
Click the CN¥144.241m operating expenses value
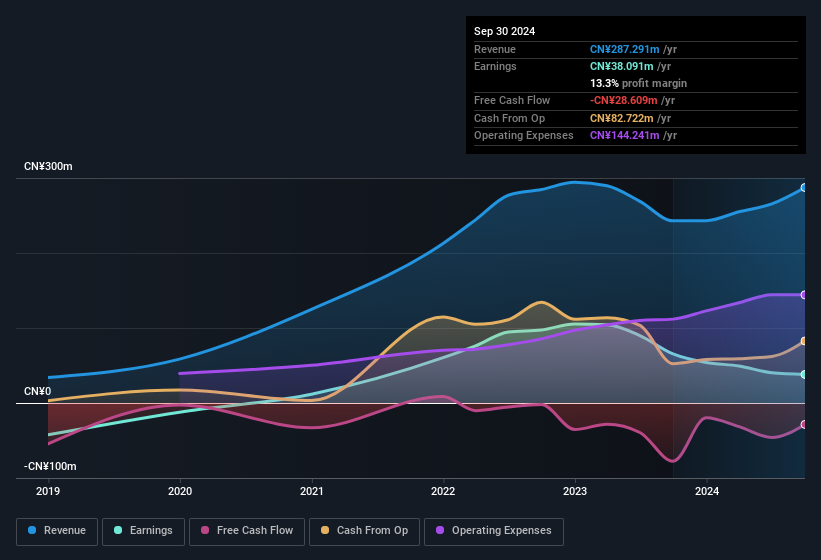[625, 135]
